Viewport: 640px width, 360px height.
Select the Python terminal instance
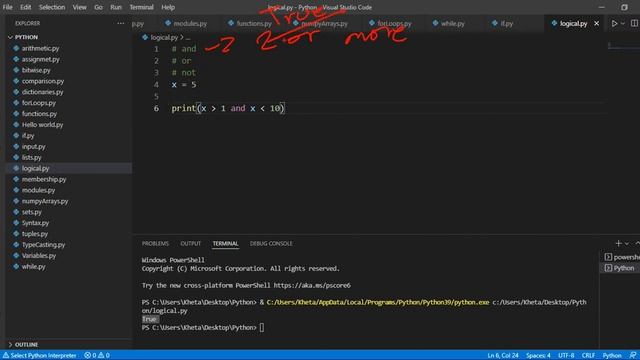click(620, 268)
